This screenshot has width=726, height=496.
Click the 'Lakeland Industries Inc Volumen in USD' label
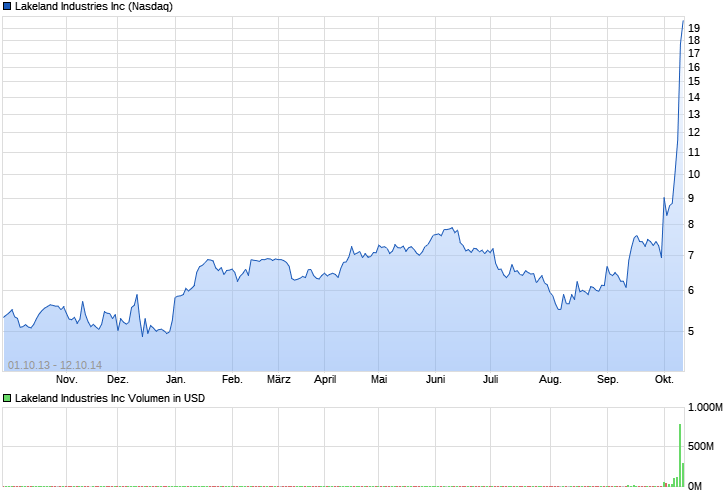coord(110,398)
